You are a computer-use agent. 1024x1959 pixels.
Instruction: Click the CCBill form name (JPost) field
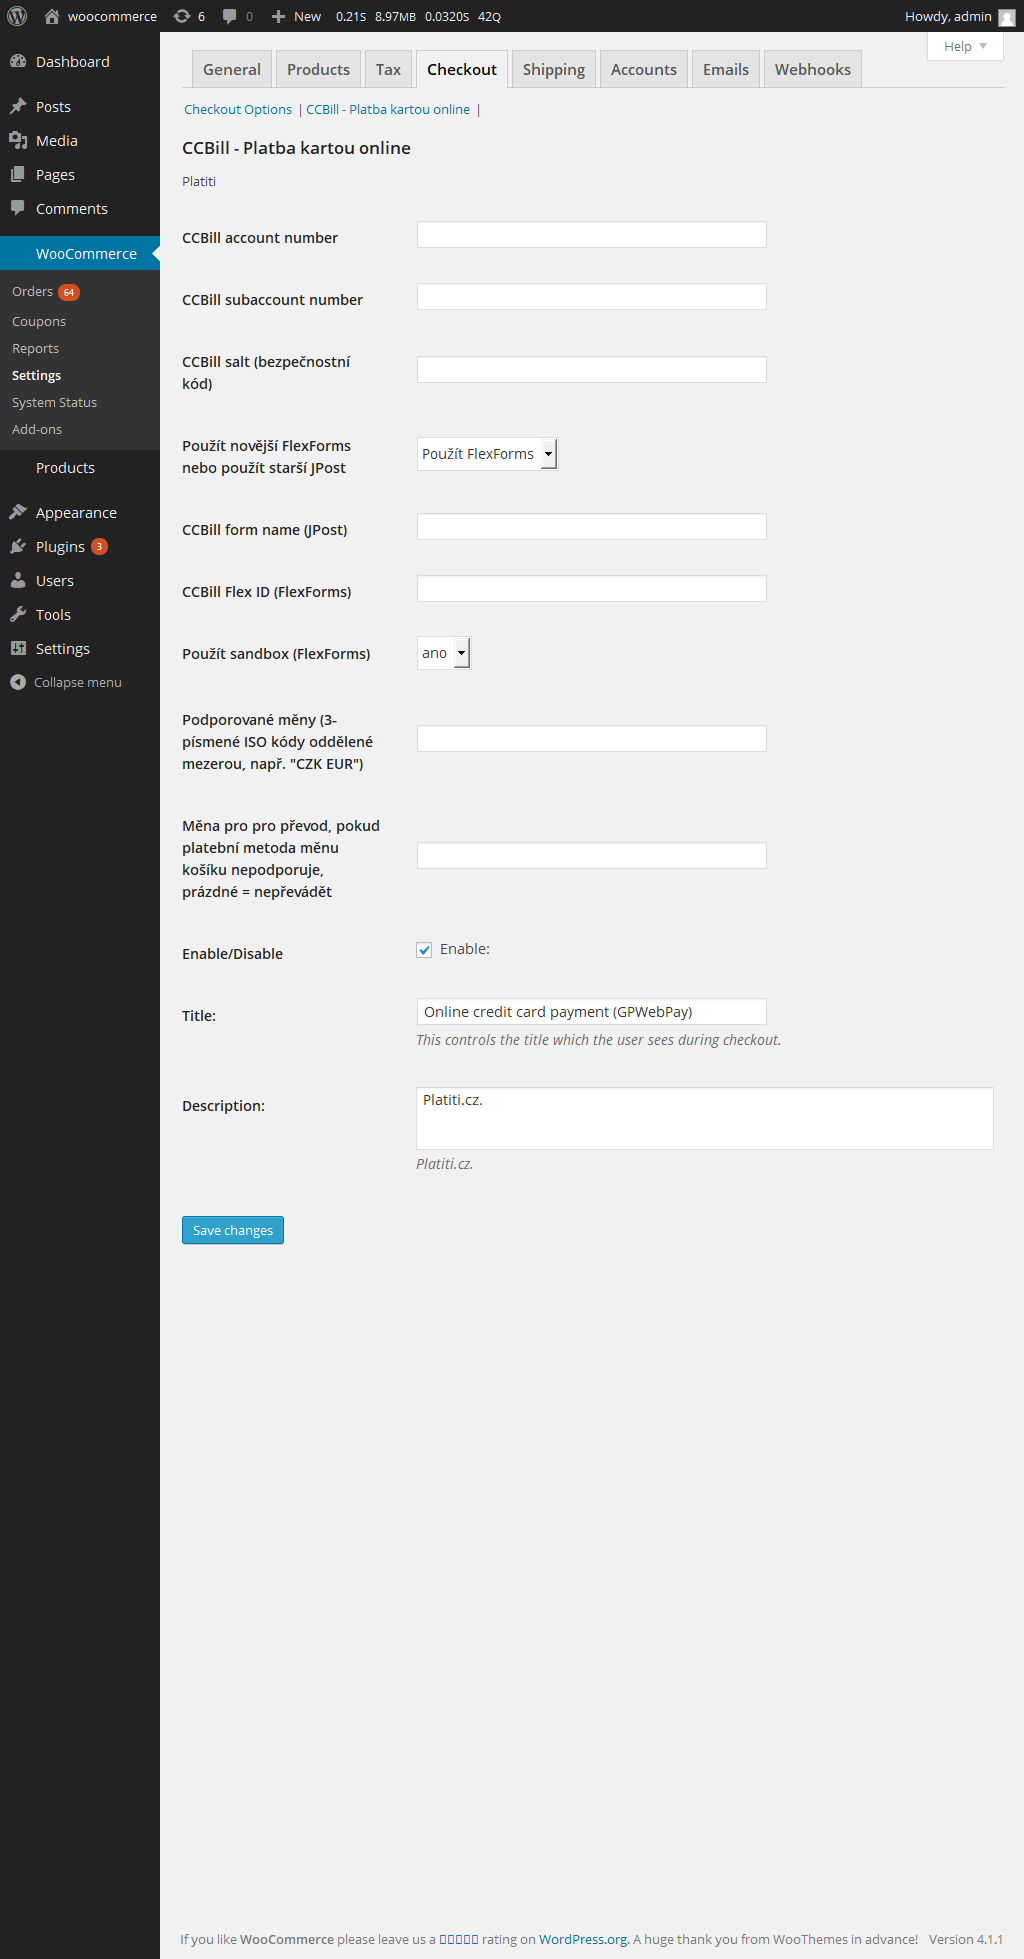click(592, 527)
